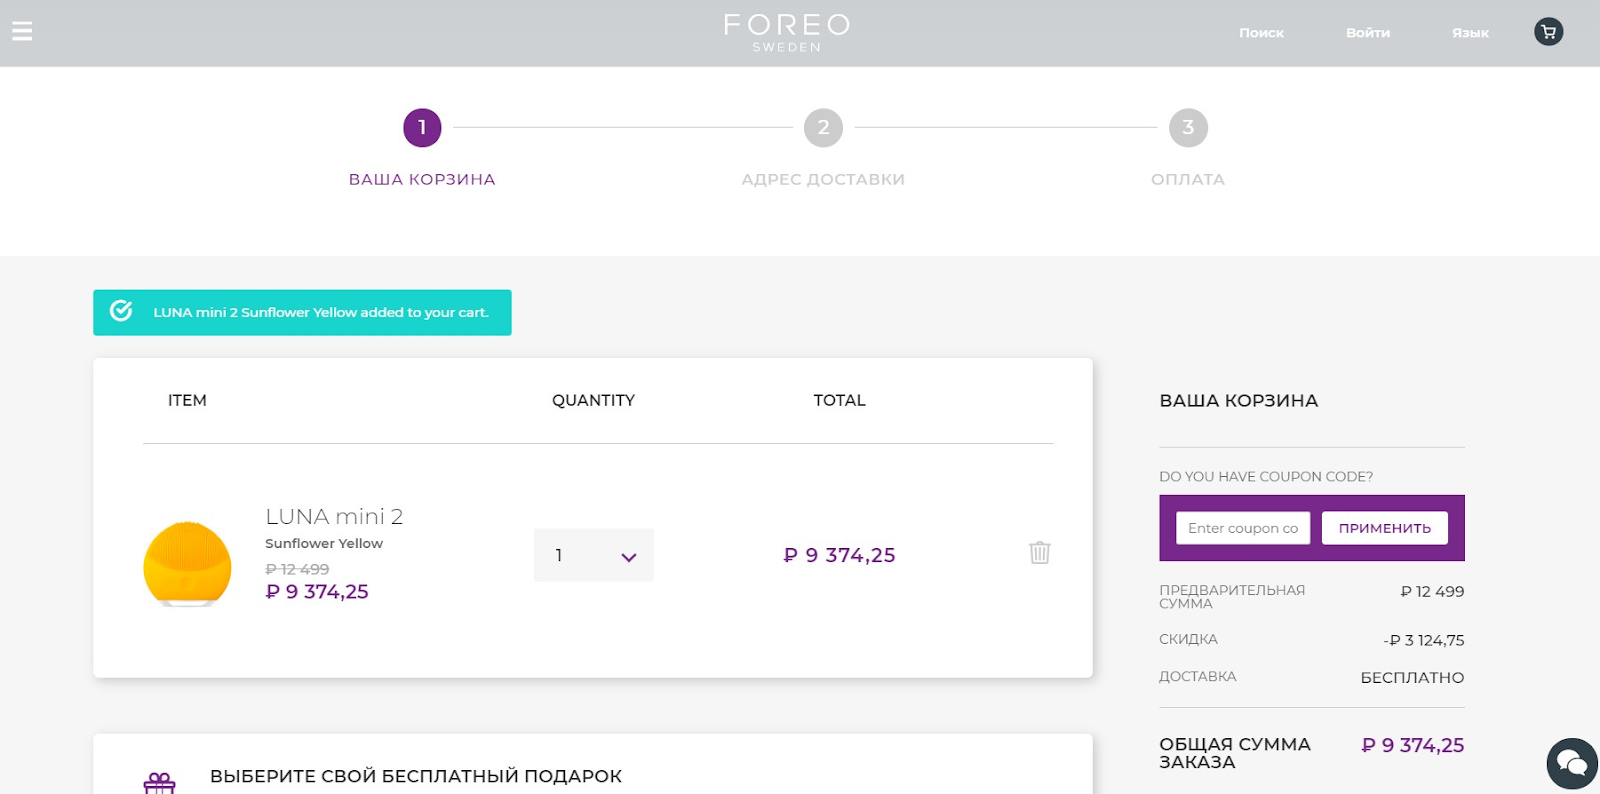Click the Предварительная сумма label

coord(1232,597)
